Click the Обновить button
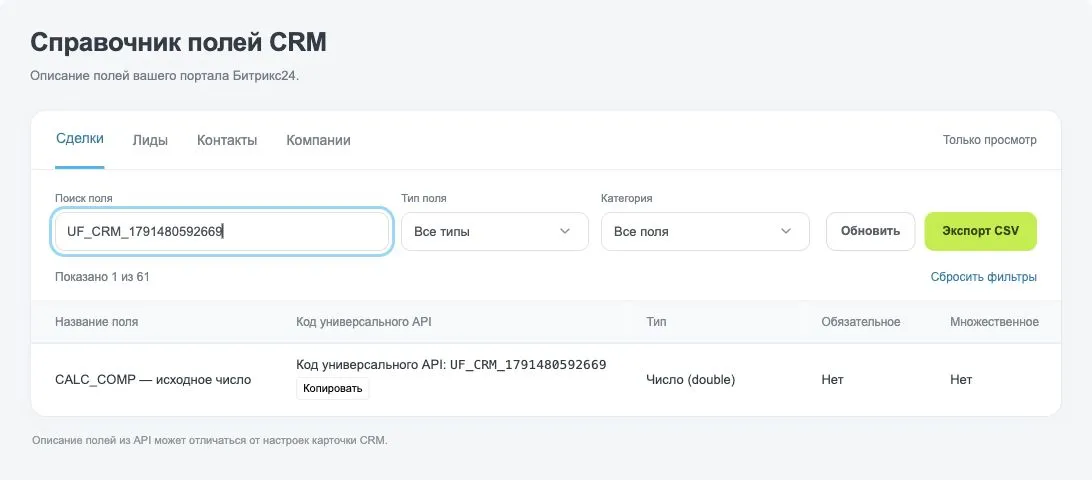Viewport: 1092px width, 480px height. pos(870,231)
